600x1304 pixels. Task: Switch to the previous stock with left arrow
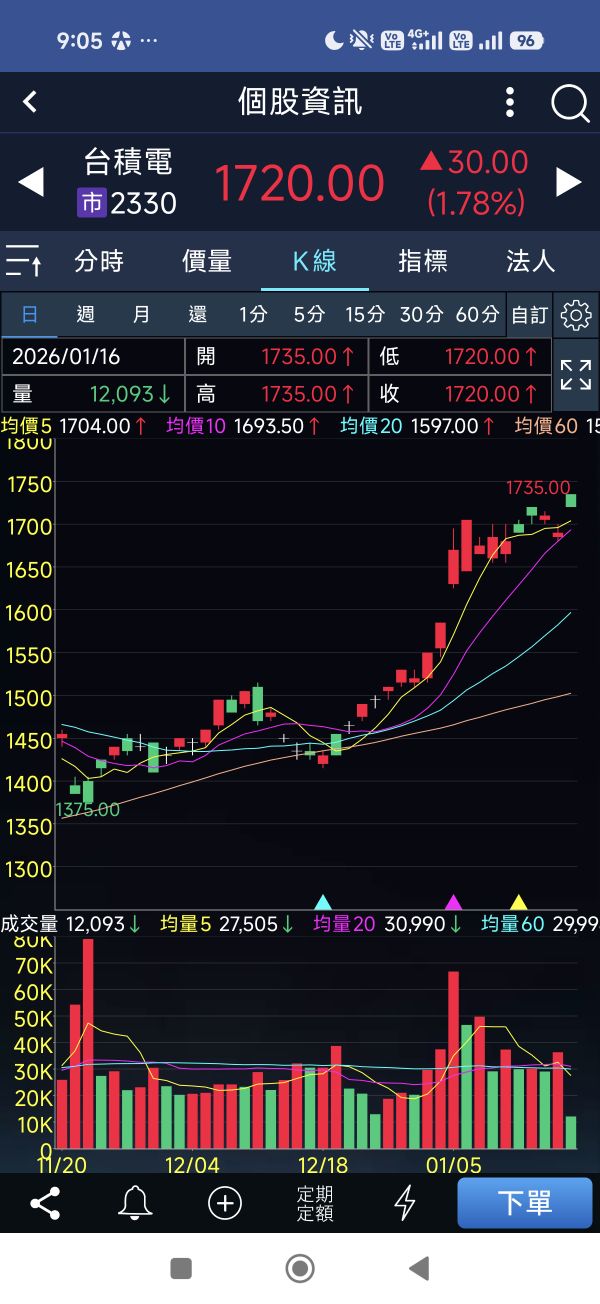pyautogui.click(x=32, y=182)
